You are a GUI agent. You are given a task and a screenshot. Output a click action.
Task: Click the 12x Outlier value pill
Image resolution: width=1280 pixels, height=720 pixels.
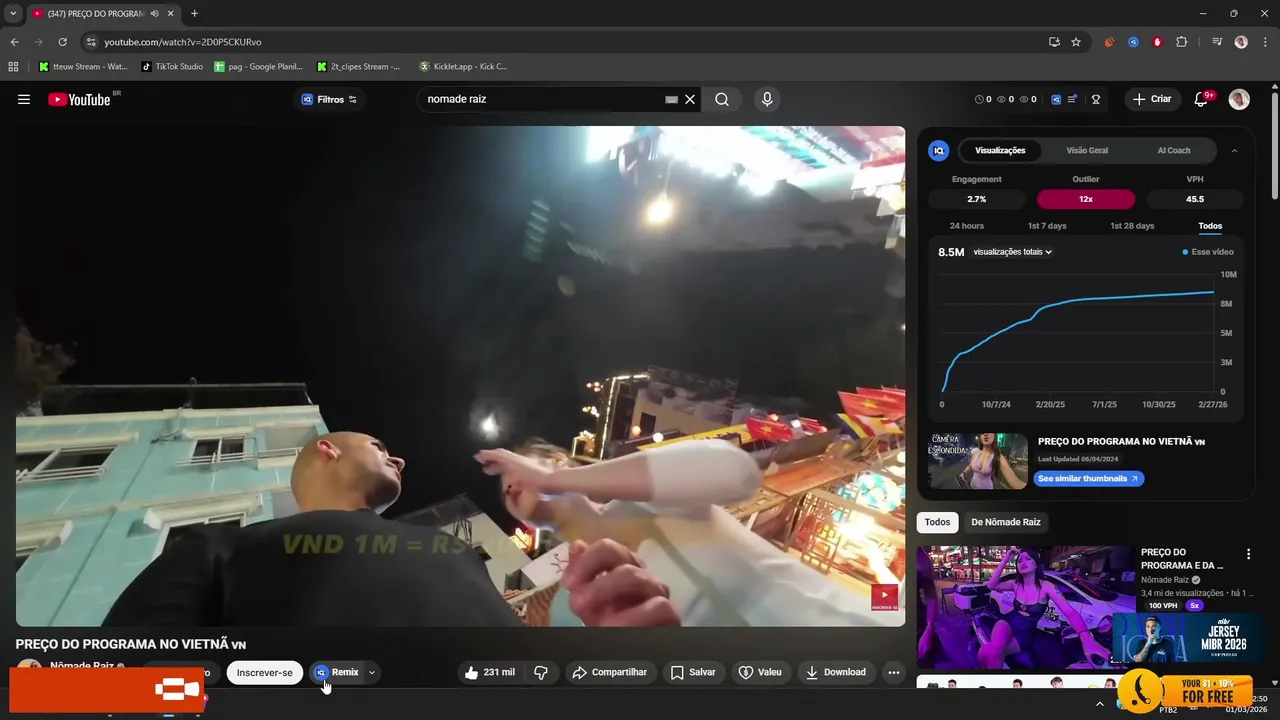[x=1086, y=199]
